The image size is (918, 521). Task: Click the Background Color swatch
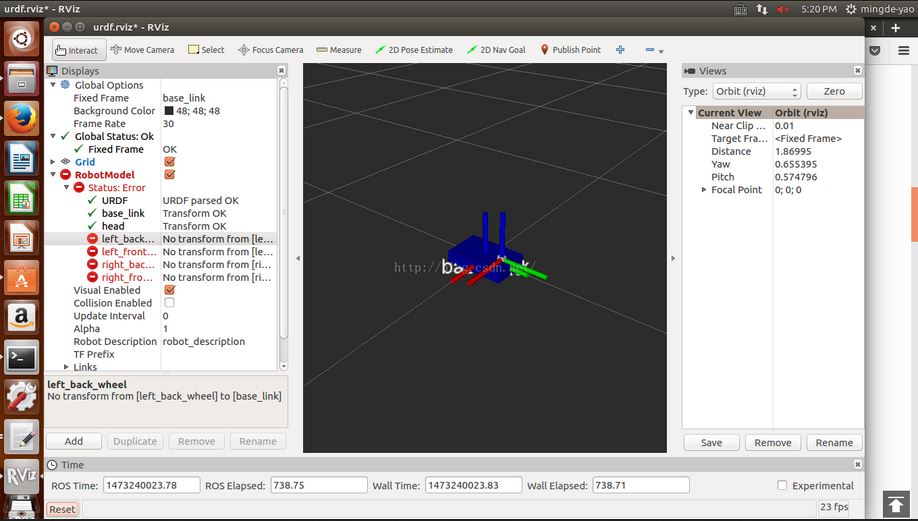tap(169, 111)
